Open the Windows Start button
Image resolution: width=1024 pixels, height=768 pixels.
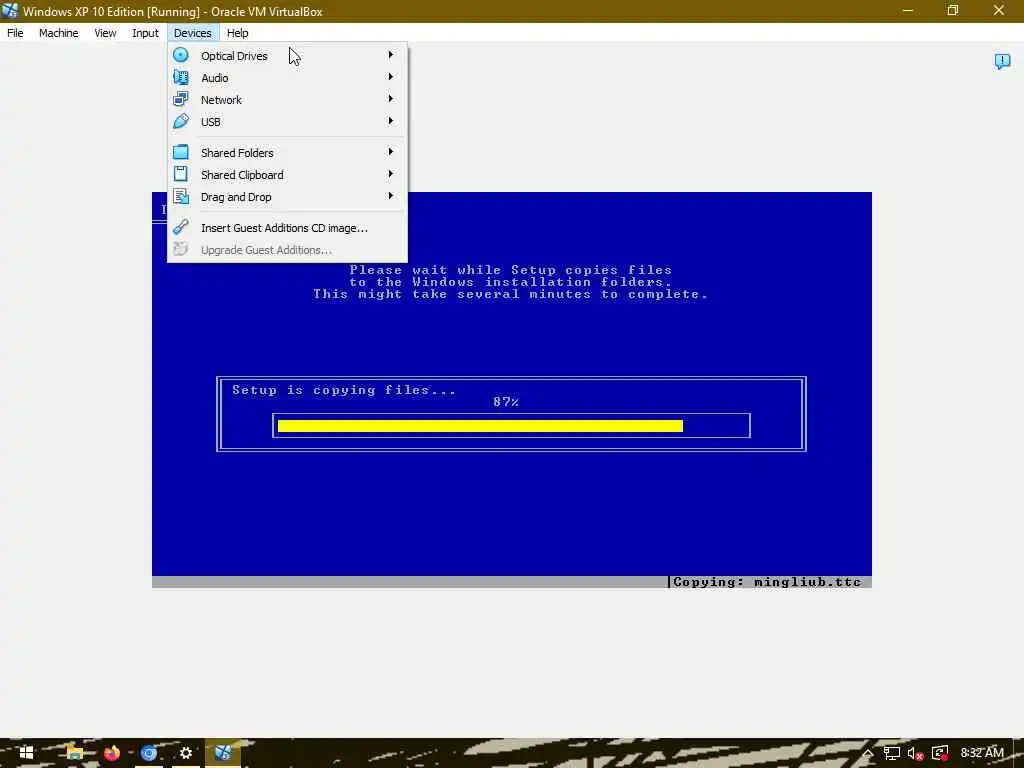coord(26,753)
